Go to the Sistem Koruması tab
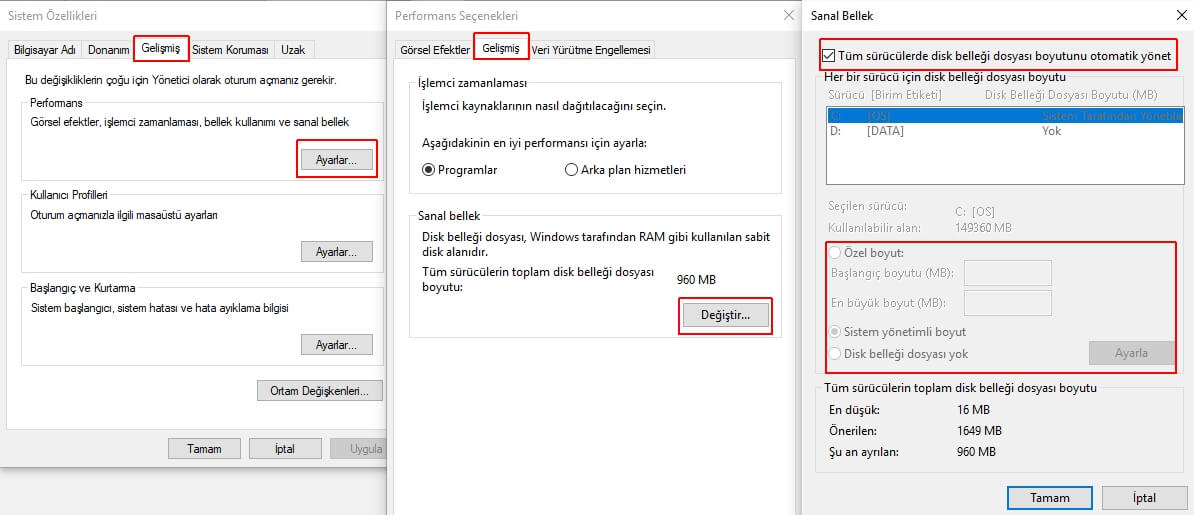 (230, 50)
